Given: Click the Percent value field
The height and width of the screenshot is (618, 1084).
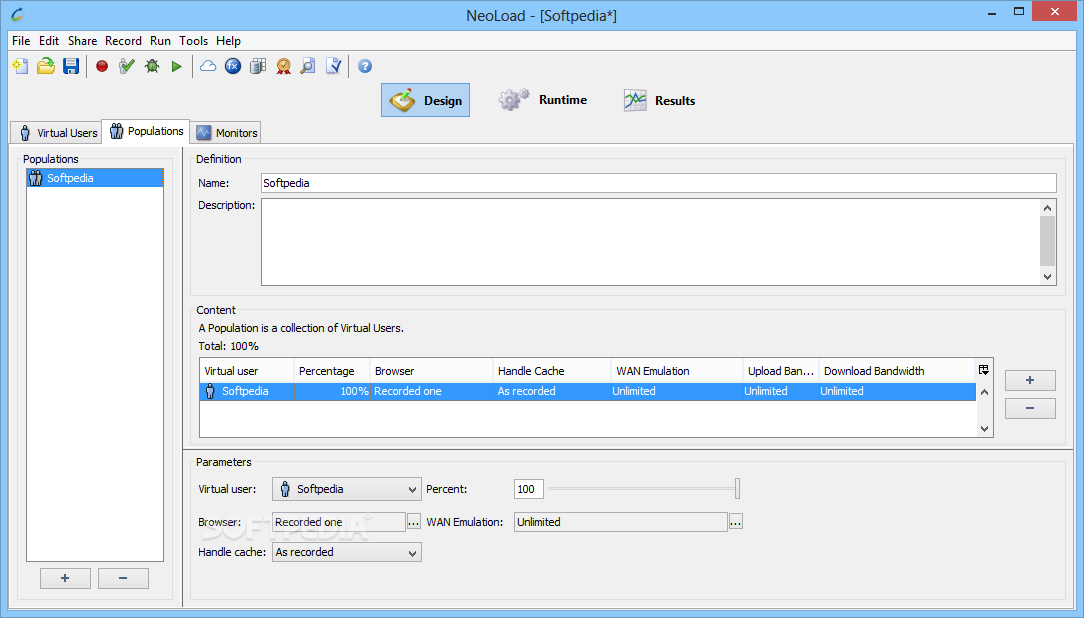Looking at the screenshot, I should pyautogui.click(x=529, y=489).
